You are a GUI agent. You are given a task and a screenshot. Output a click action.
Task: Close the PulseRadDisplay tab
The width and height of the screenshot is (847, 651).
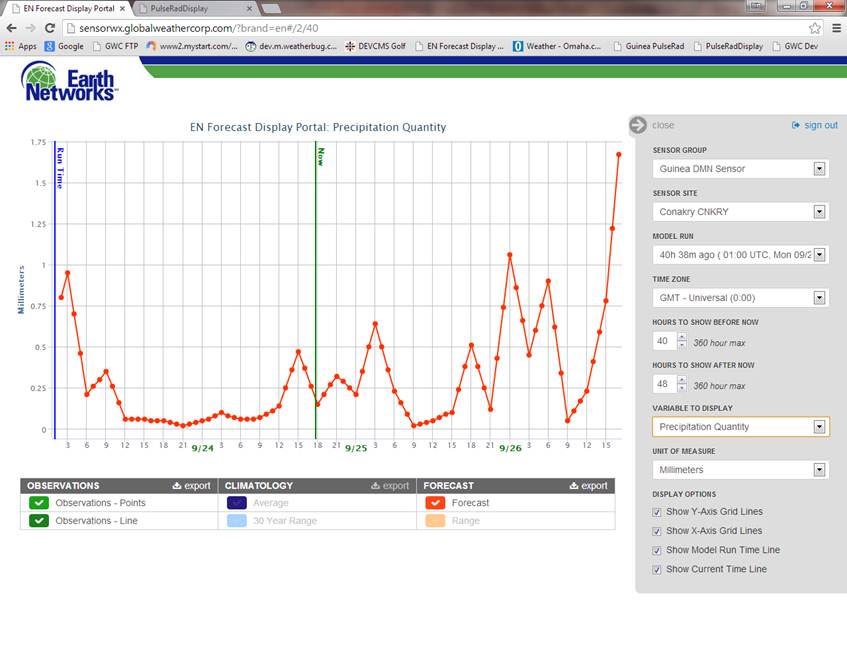tap(249, 9)
